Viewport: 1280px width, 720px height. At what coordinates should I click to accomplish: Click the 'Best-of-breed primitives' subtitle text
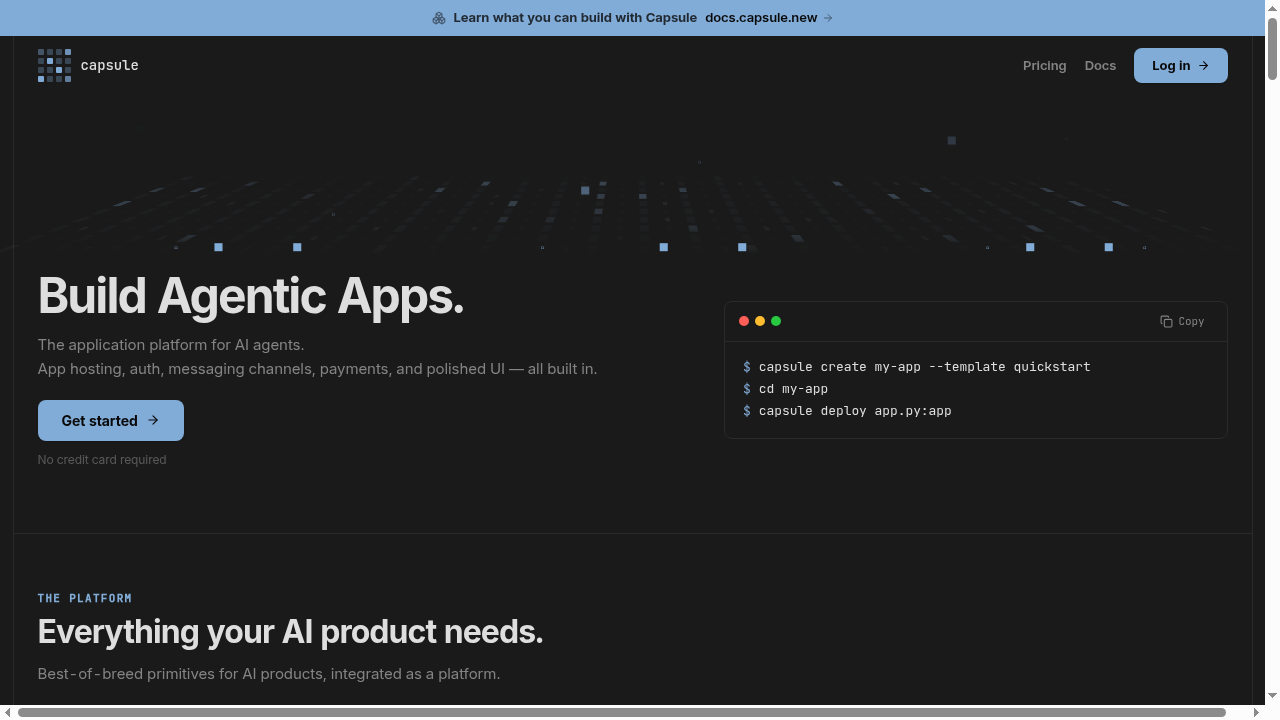coord(269,674)
